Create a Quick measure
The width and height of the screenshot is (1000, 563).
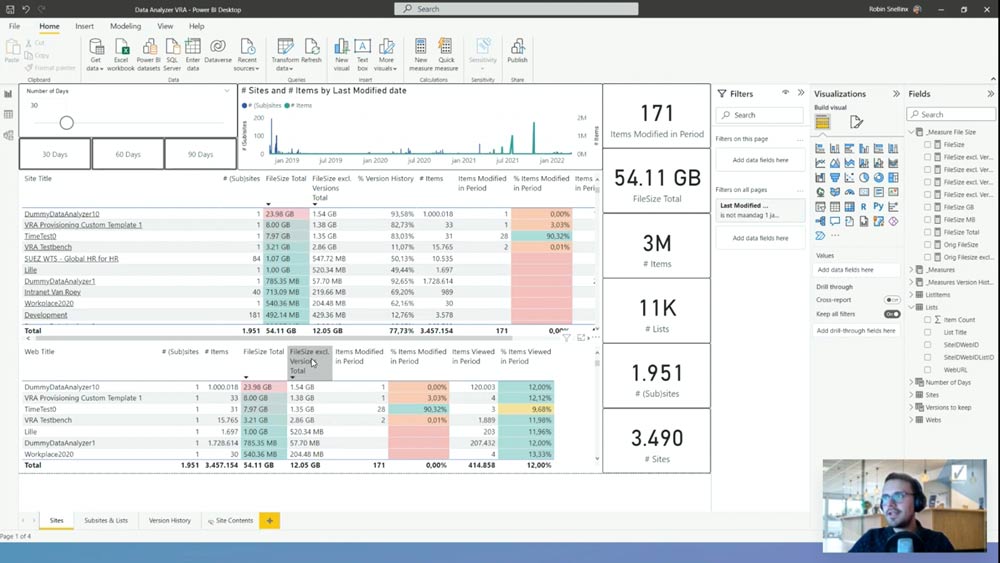click(446, 54)
